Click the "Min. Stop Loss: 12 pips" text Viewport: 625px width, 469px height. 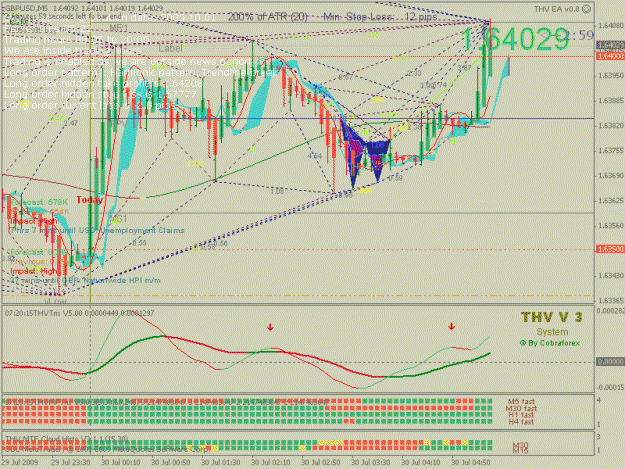point(380,17)
